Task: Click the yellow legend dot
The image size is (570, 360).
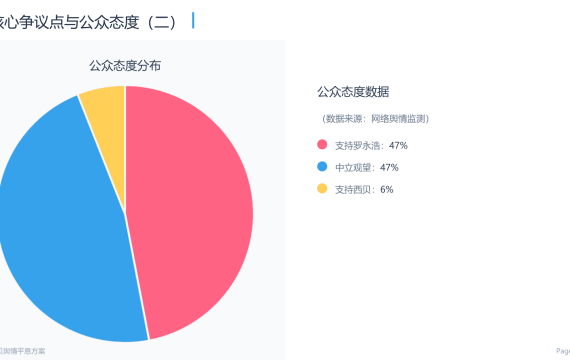Action: click(x=322, y=188)
